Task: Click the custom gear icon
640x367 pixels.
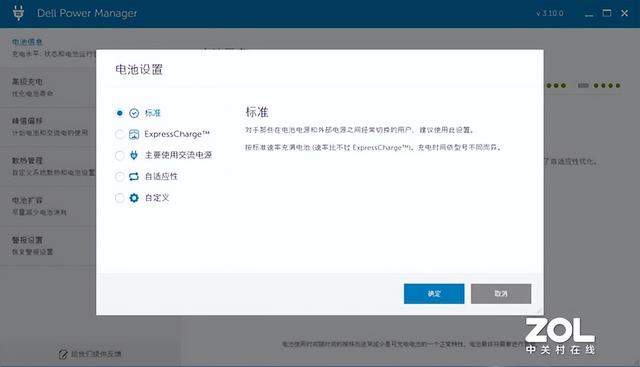Action: coord(134,198)
